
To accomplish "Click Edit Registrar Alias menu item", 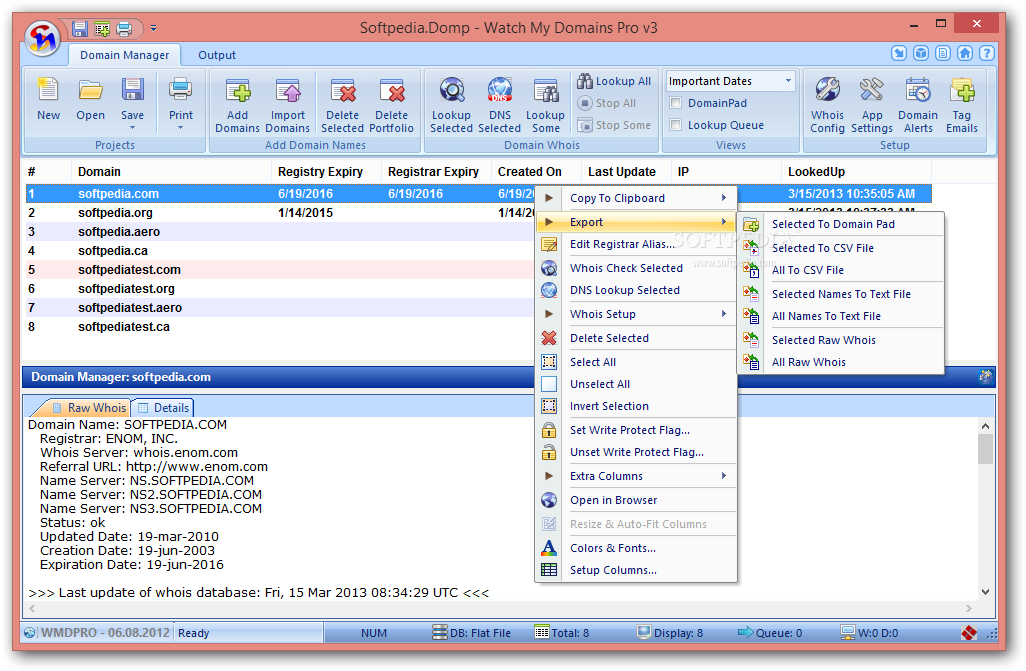I will 636,244.
